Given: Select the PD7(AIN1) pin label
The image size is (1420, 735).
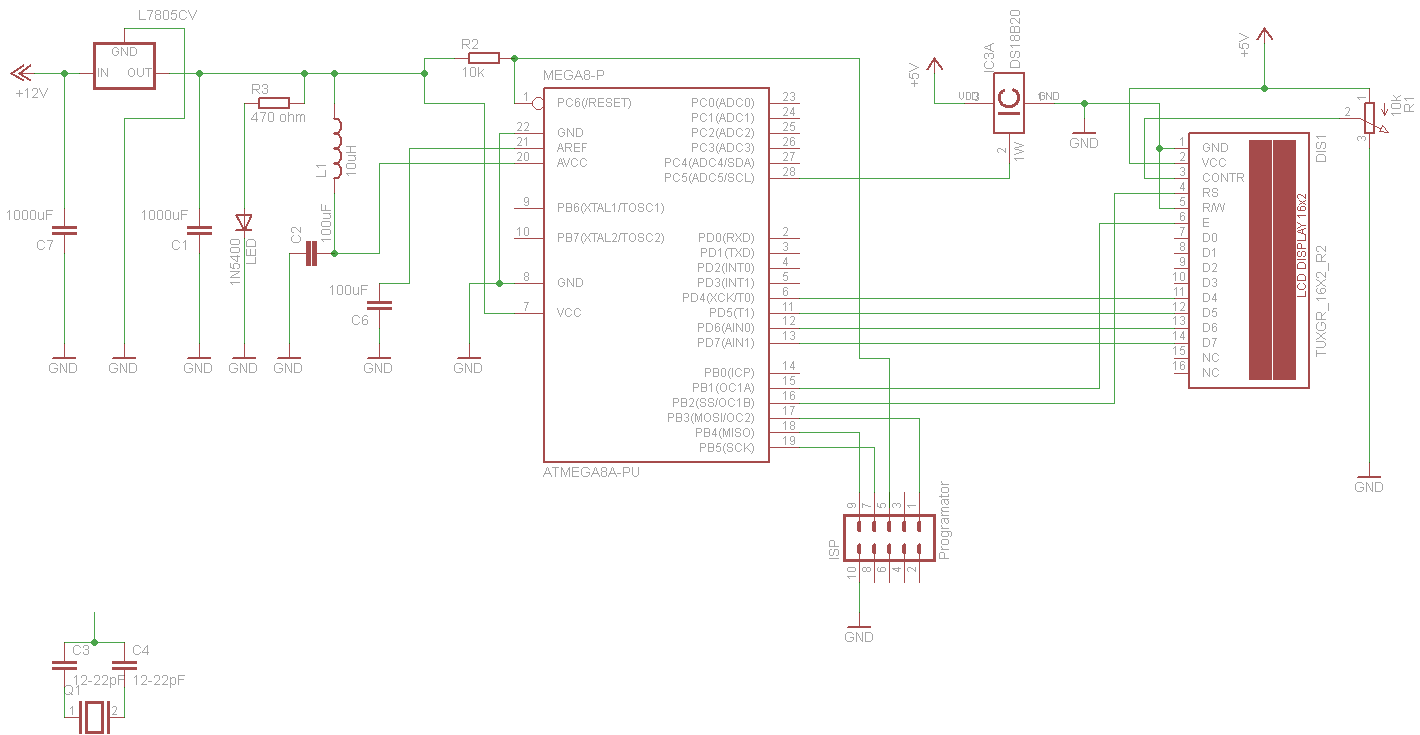Looking at the screenshot, I should (x=726, y=343).
